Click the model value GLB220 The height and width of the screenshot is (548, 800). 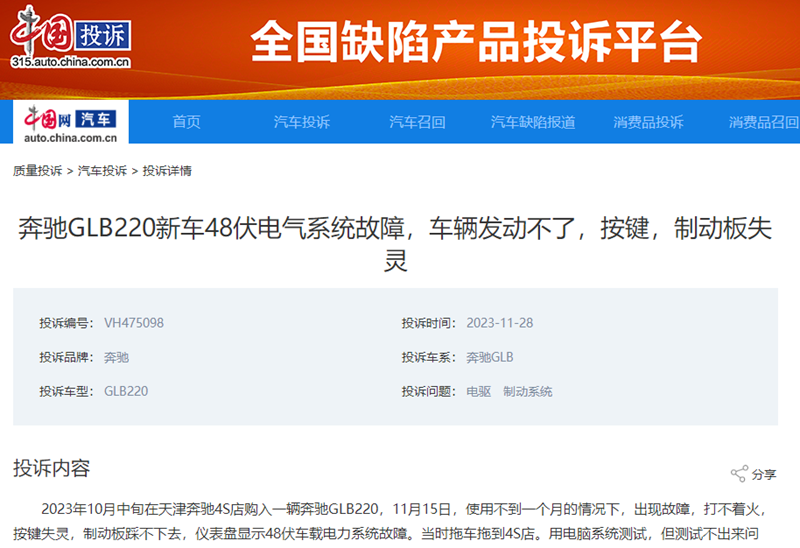tap(126, 391)
